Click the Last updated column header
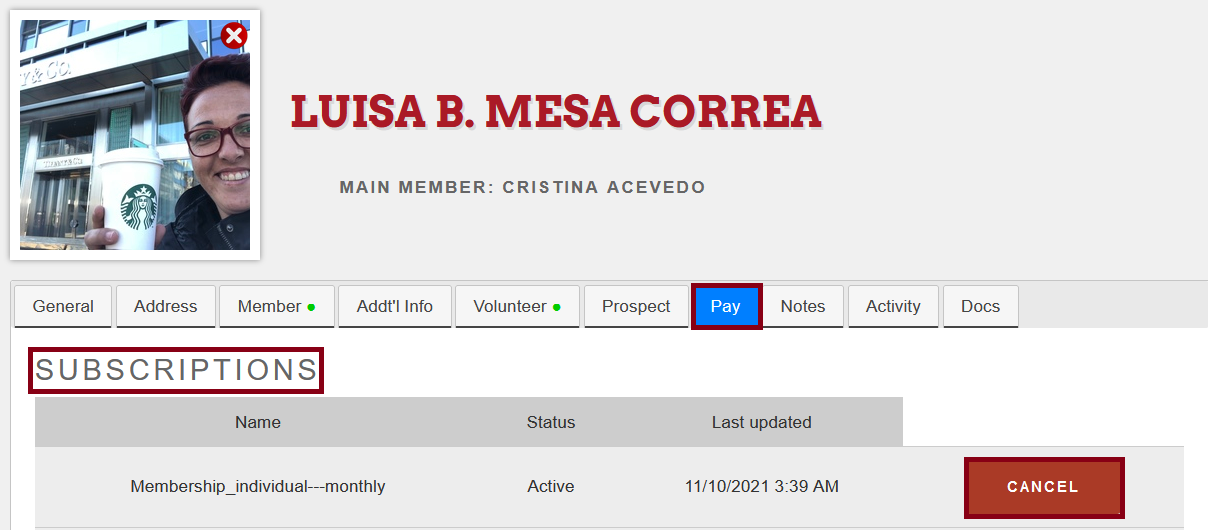Viewport: 1208px width, 530px height. [x=762, y=422]
